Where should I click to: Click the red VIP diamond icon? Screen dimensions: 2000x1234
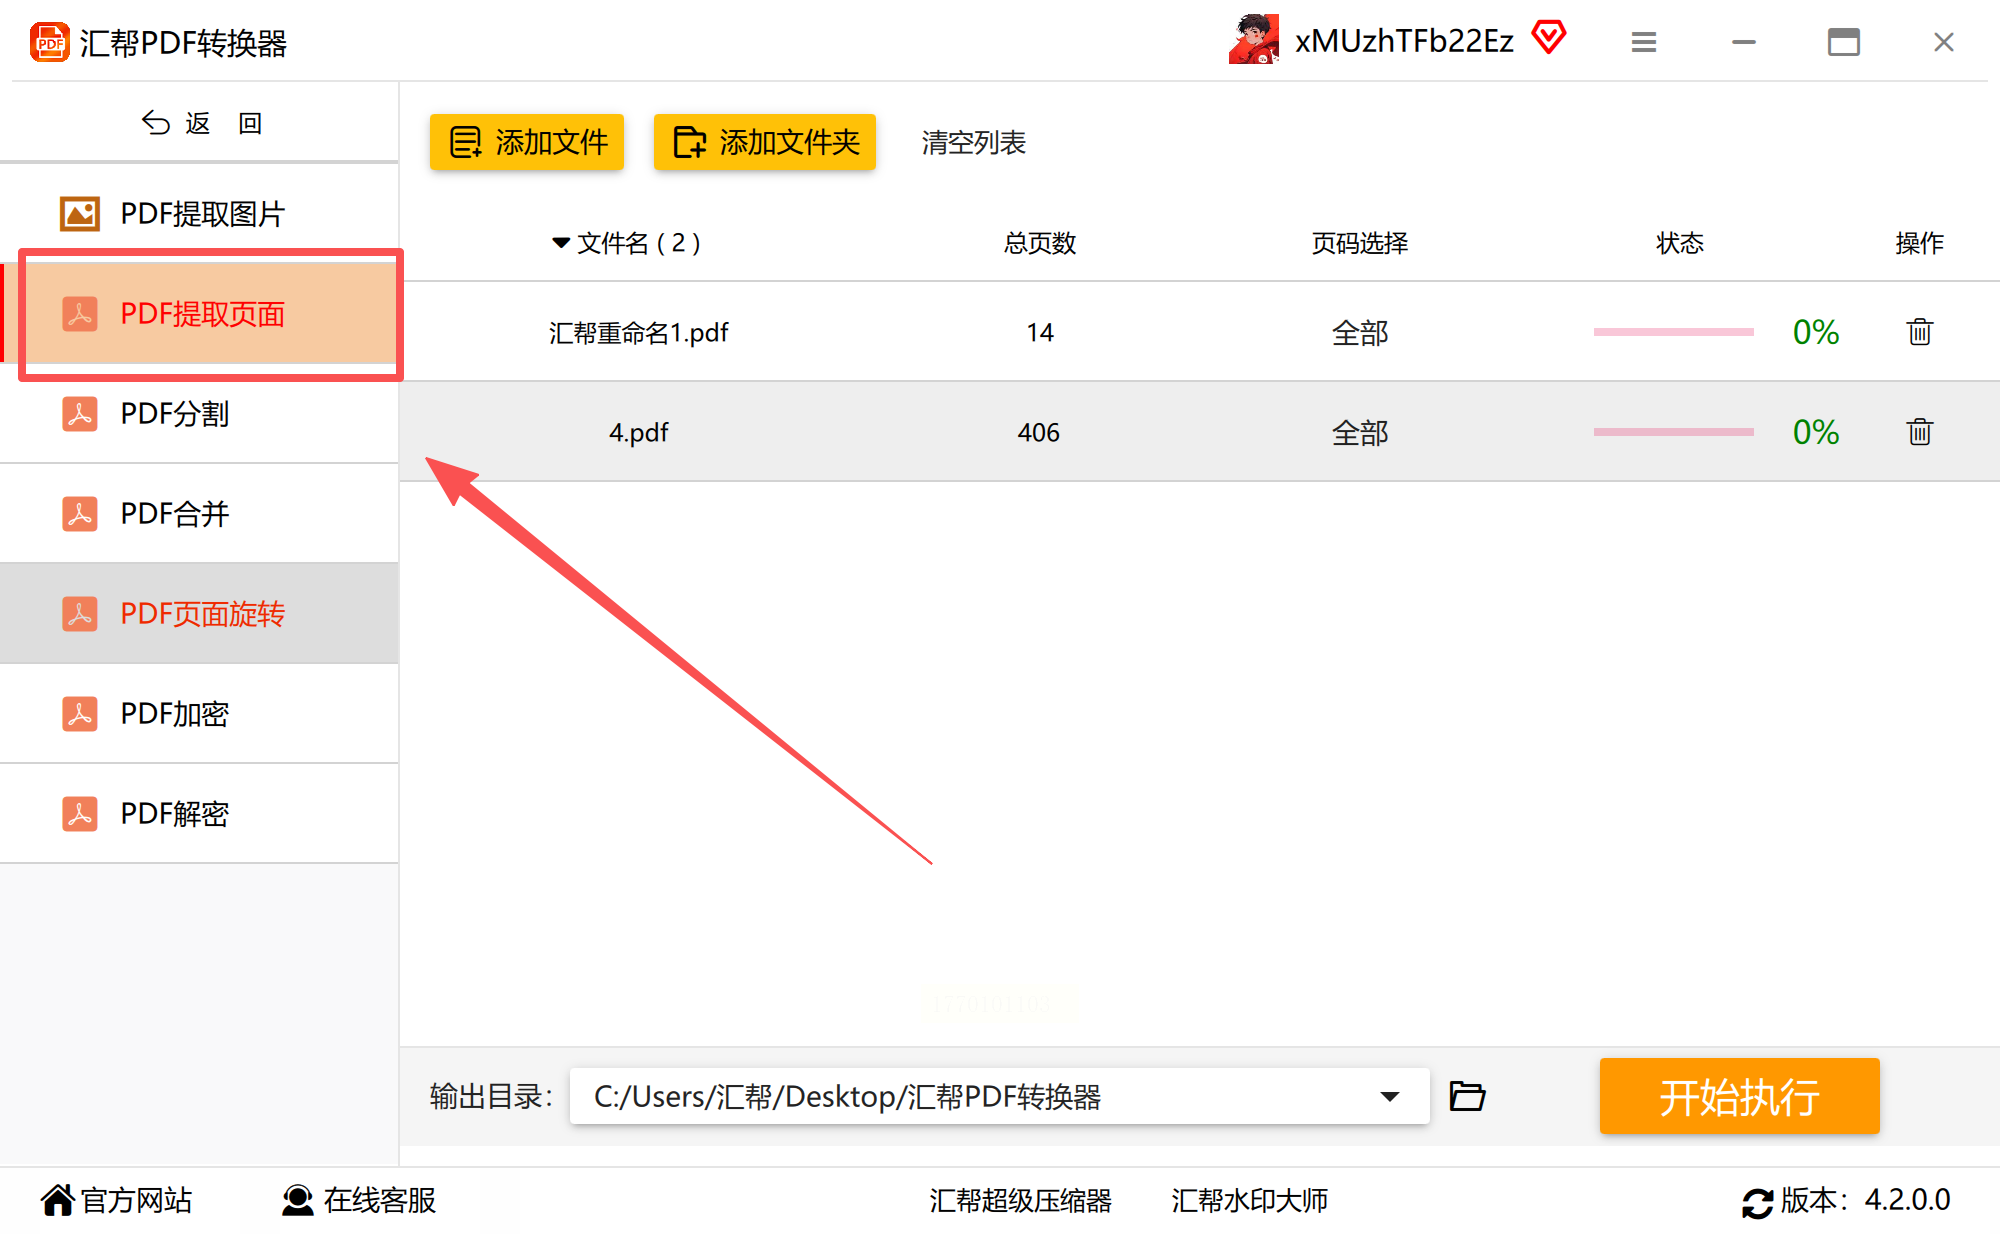point(1549,39)
